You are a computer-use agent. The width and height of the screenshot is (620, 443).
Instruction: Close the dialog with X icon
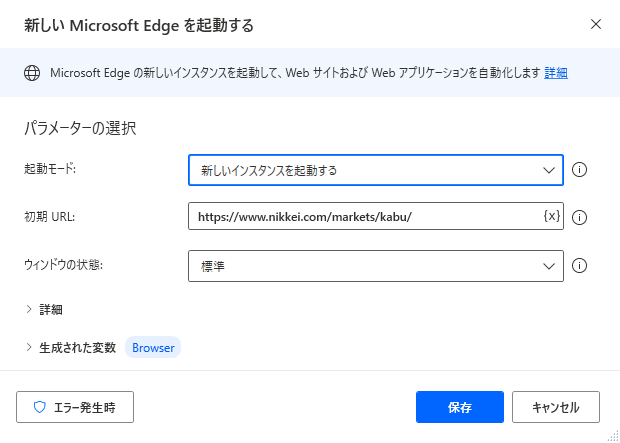(x=596, y=25)
